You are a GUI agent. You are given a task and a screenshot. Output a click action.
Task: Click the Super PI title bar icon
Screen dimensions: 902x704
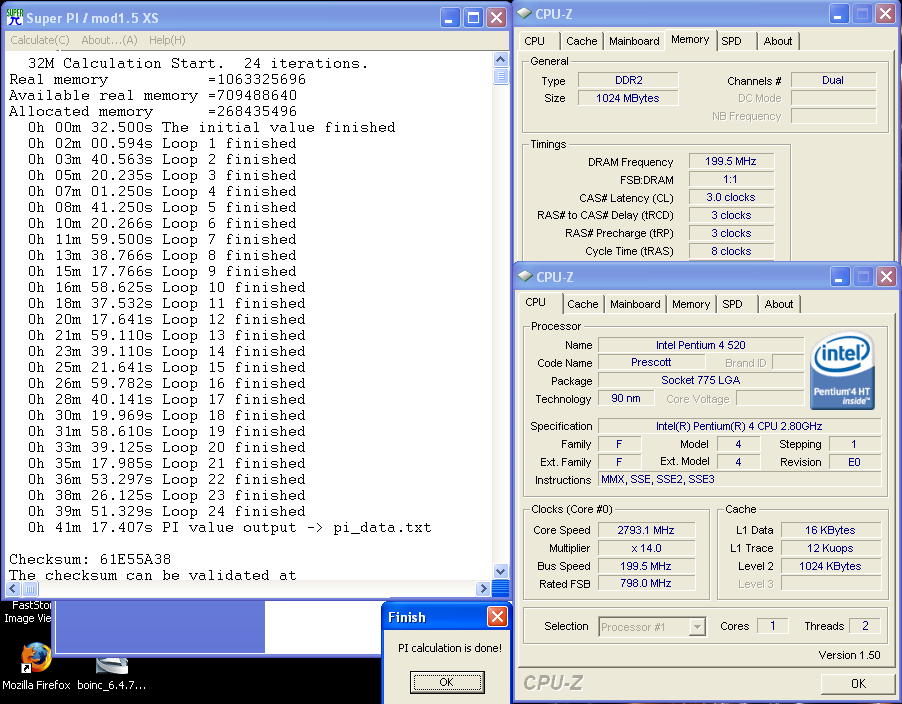pyautogui.click(x=14, y=17)
